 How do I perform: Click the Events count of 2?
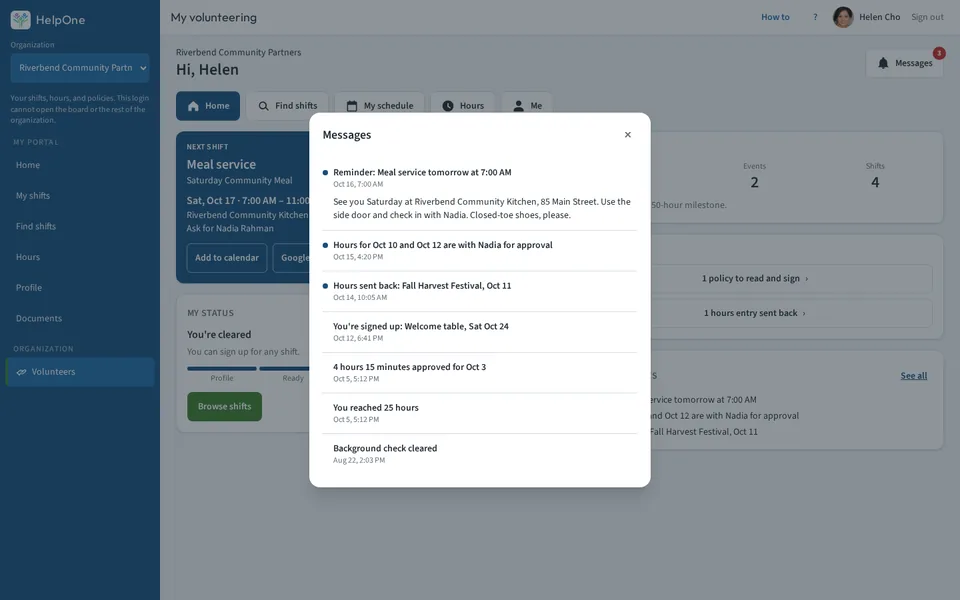[754, 182]
